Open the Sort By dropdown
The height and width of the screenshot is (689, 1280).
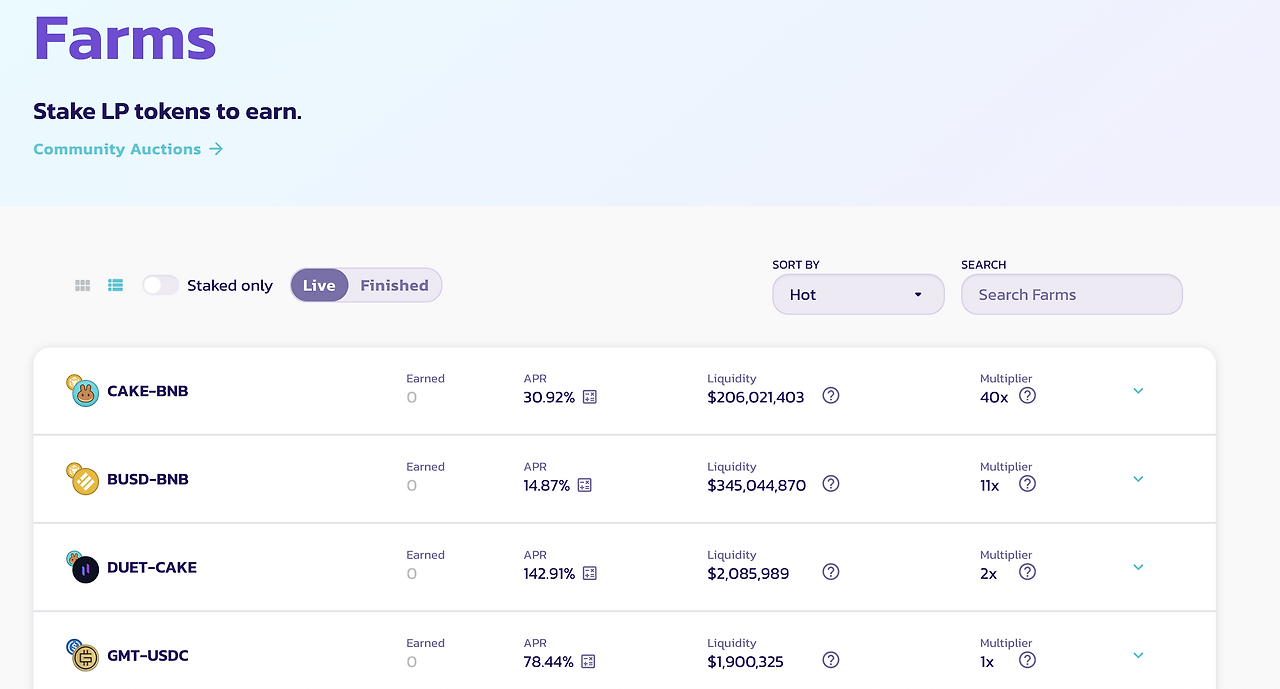point(858,295)
